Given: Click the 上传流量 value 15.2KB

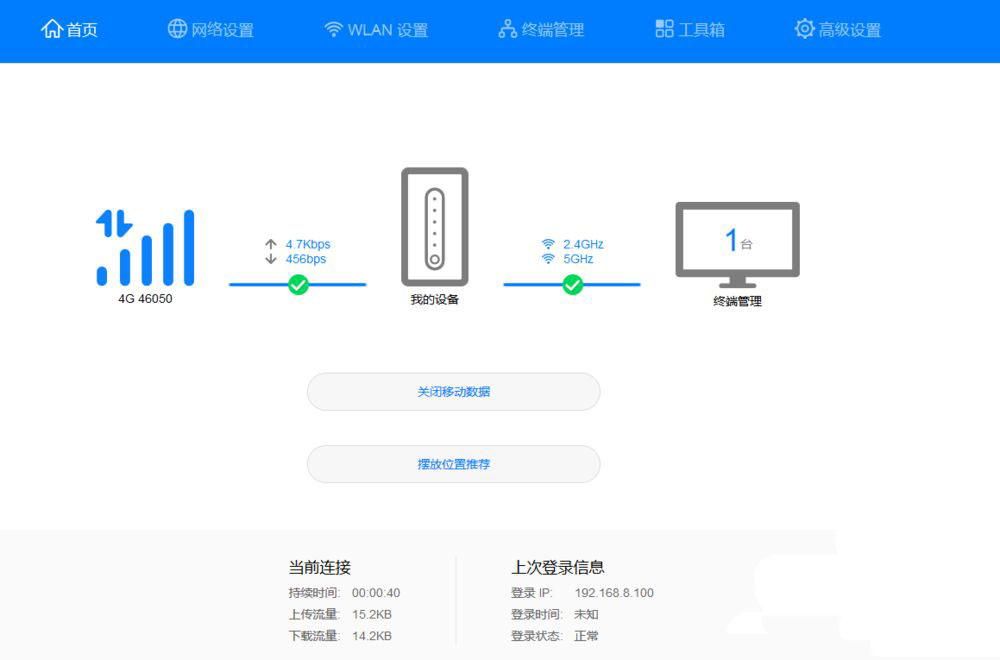Looking at the screenshot, I should pos(372,615).
